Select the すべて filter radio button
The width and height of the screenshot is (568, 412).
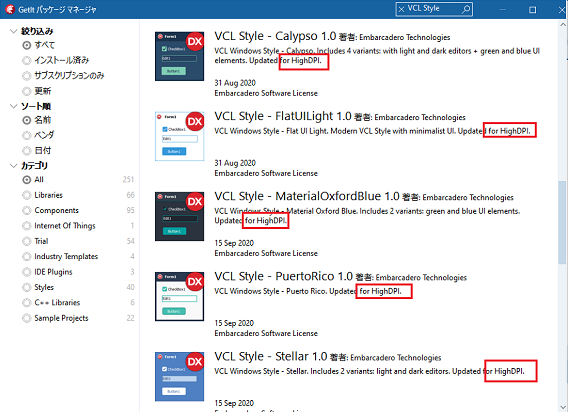(26, 45)
